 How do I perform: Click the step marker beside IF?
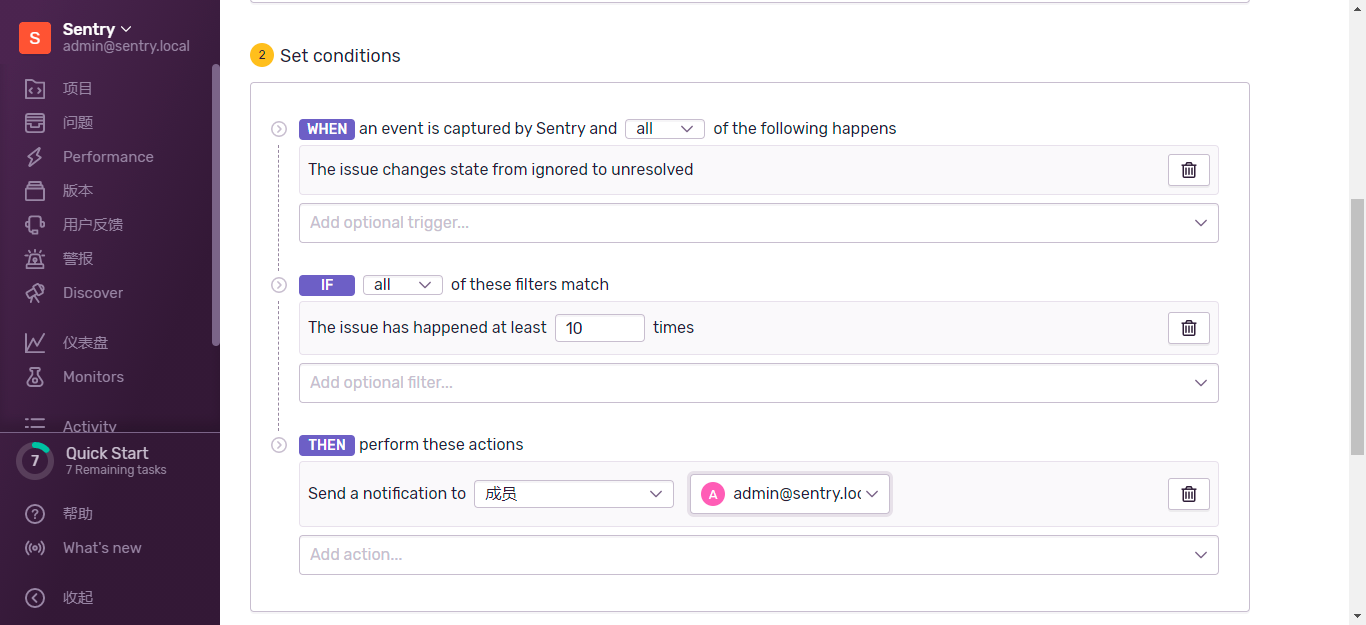click(279, 285)
